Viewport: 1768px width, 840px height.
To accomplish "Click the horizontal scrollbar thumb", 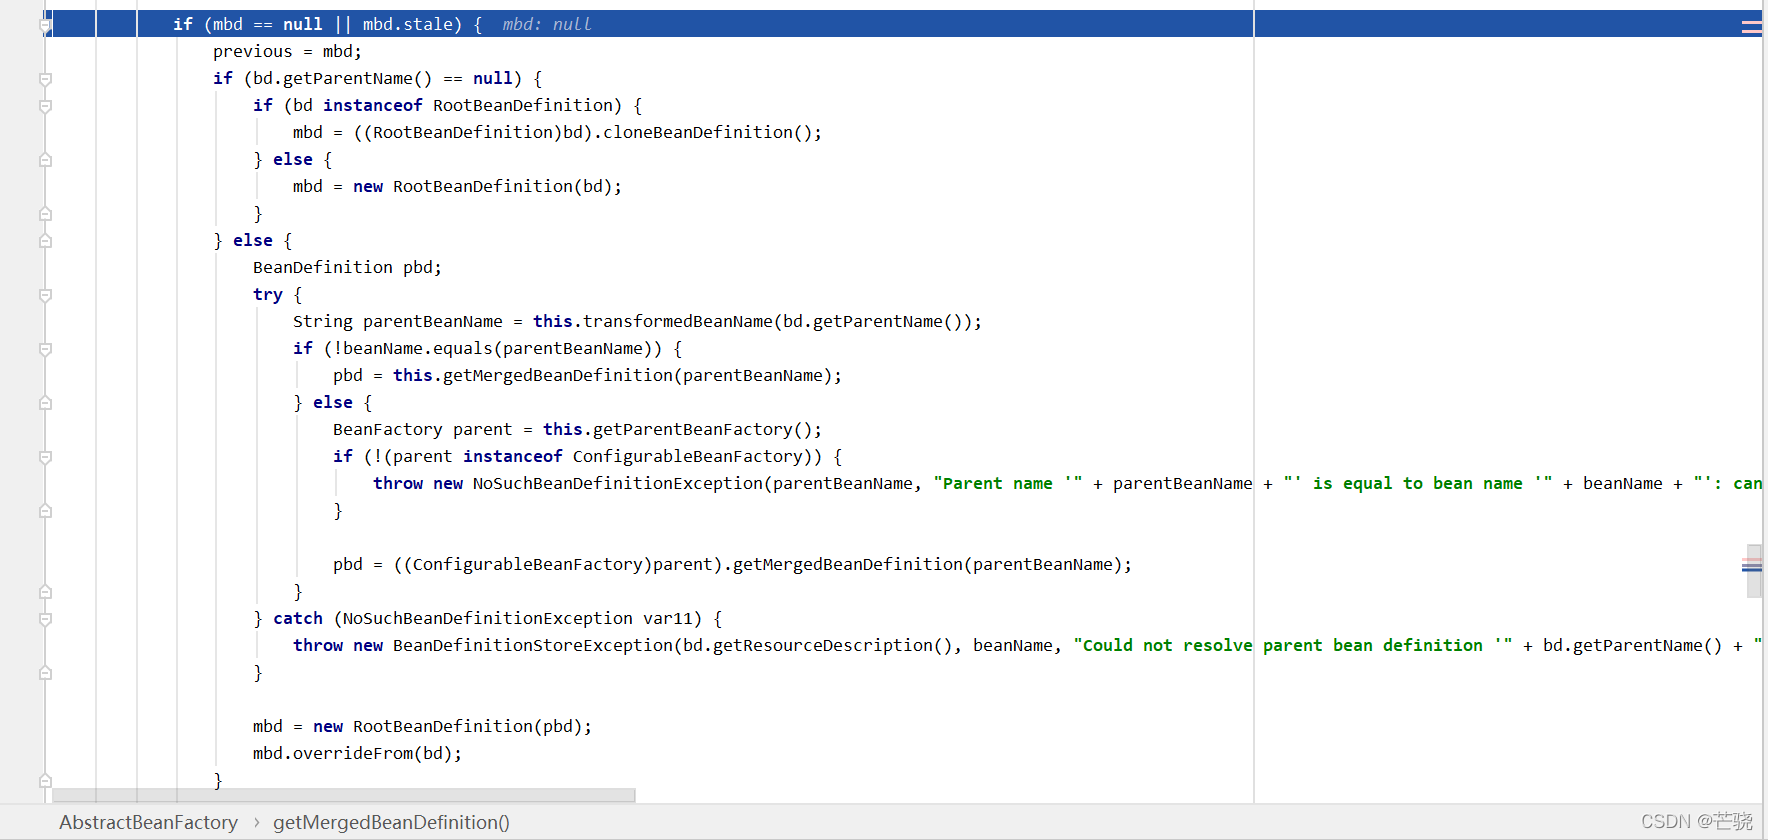I will 343,795.
